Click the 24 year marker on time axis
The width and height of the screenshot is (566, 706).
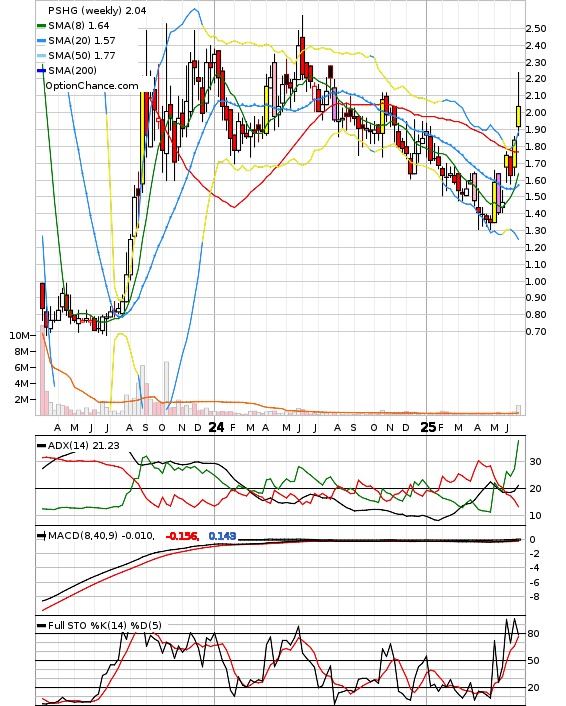tap(216, 427)
